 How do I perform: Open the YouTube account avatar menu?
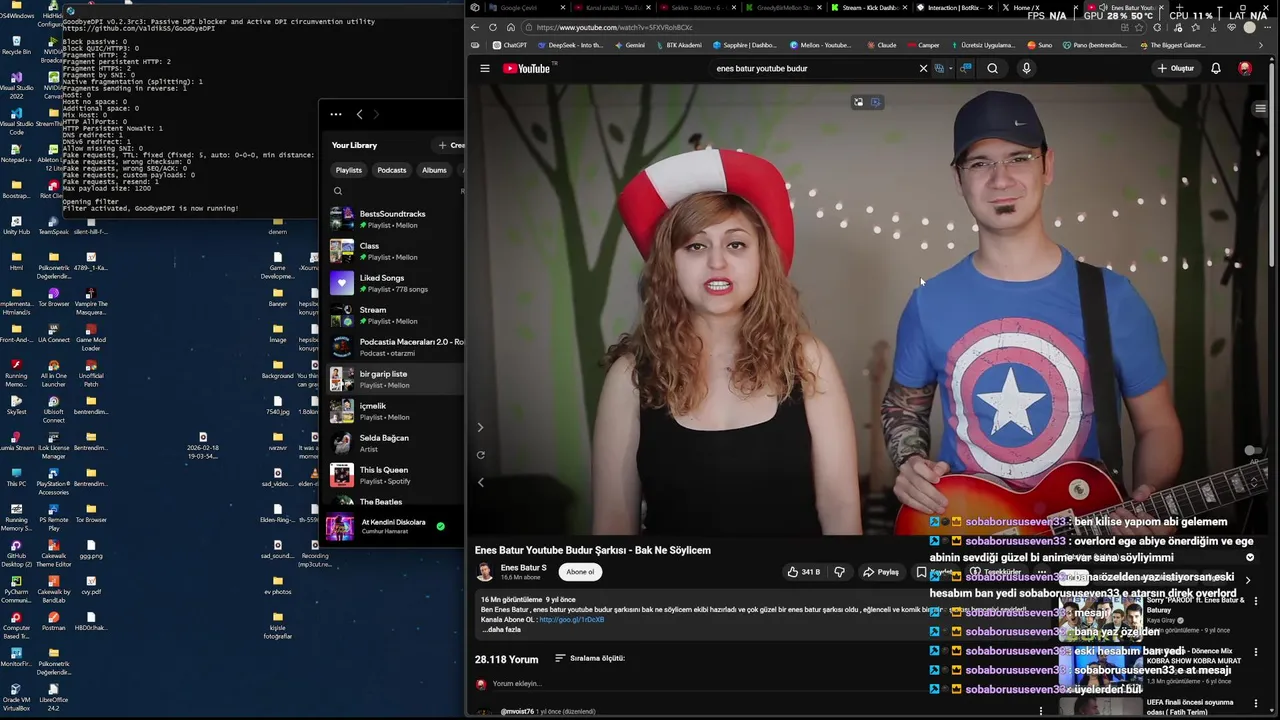[x=1245, y=69]
